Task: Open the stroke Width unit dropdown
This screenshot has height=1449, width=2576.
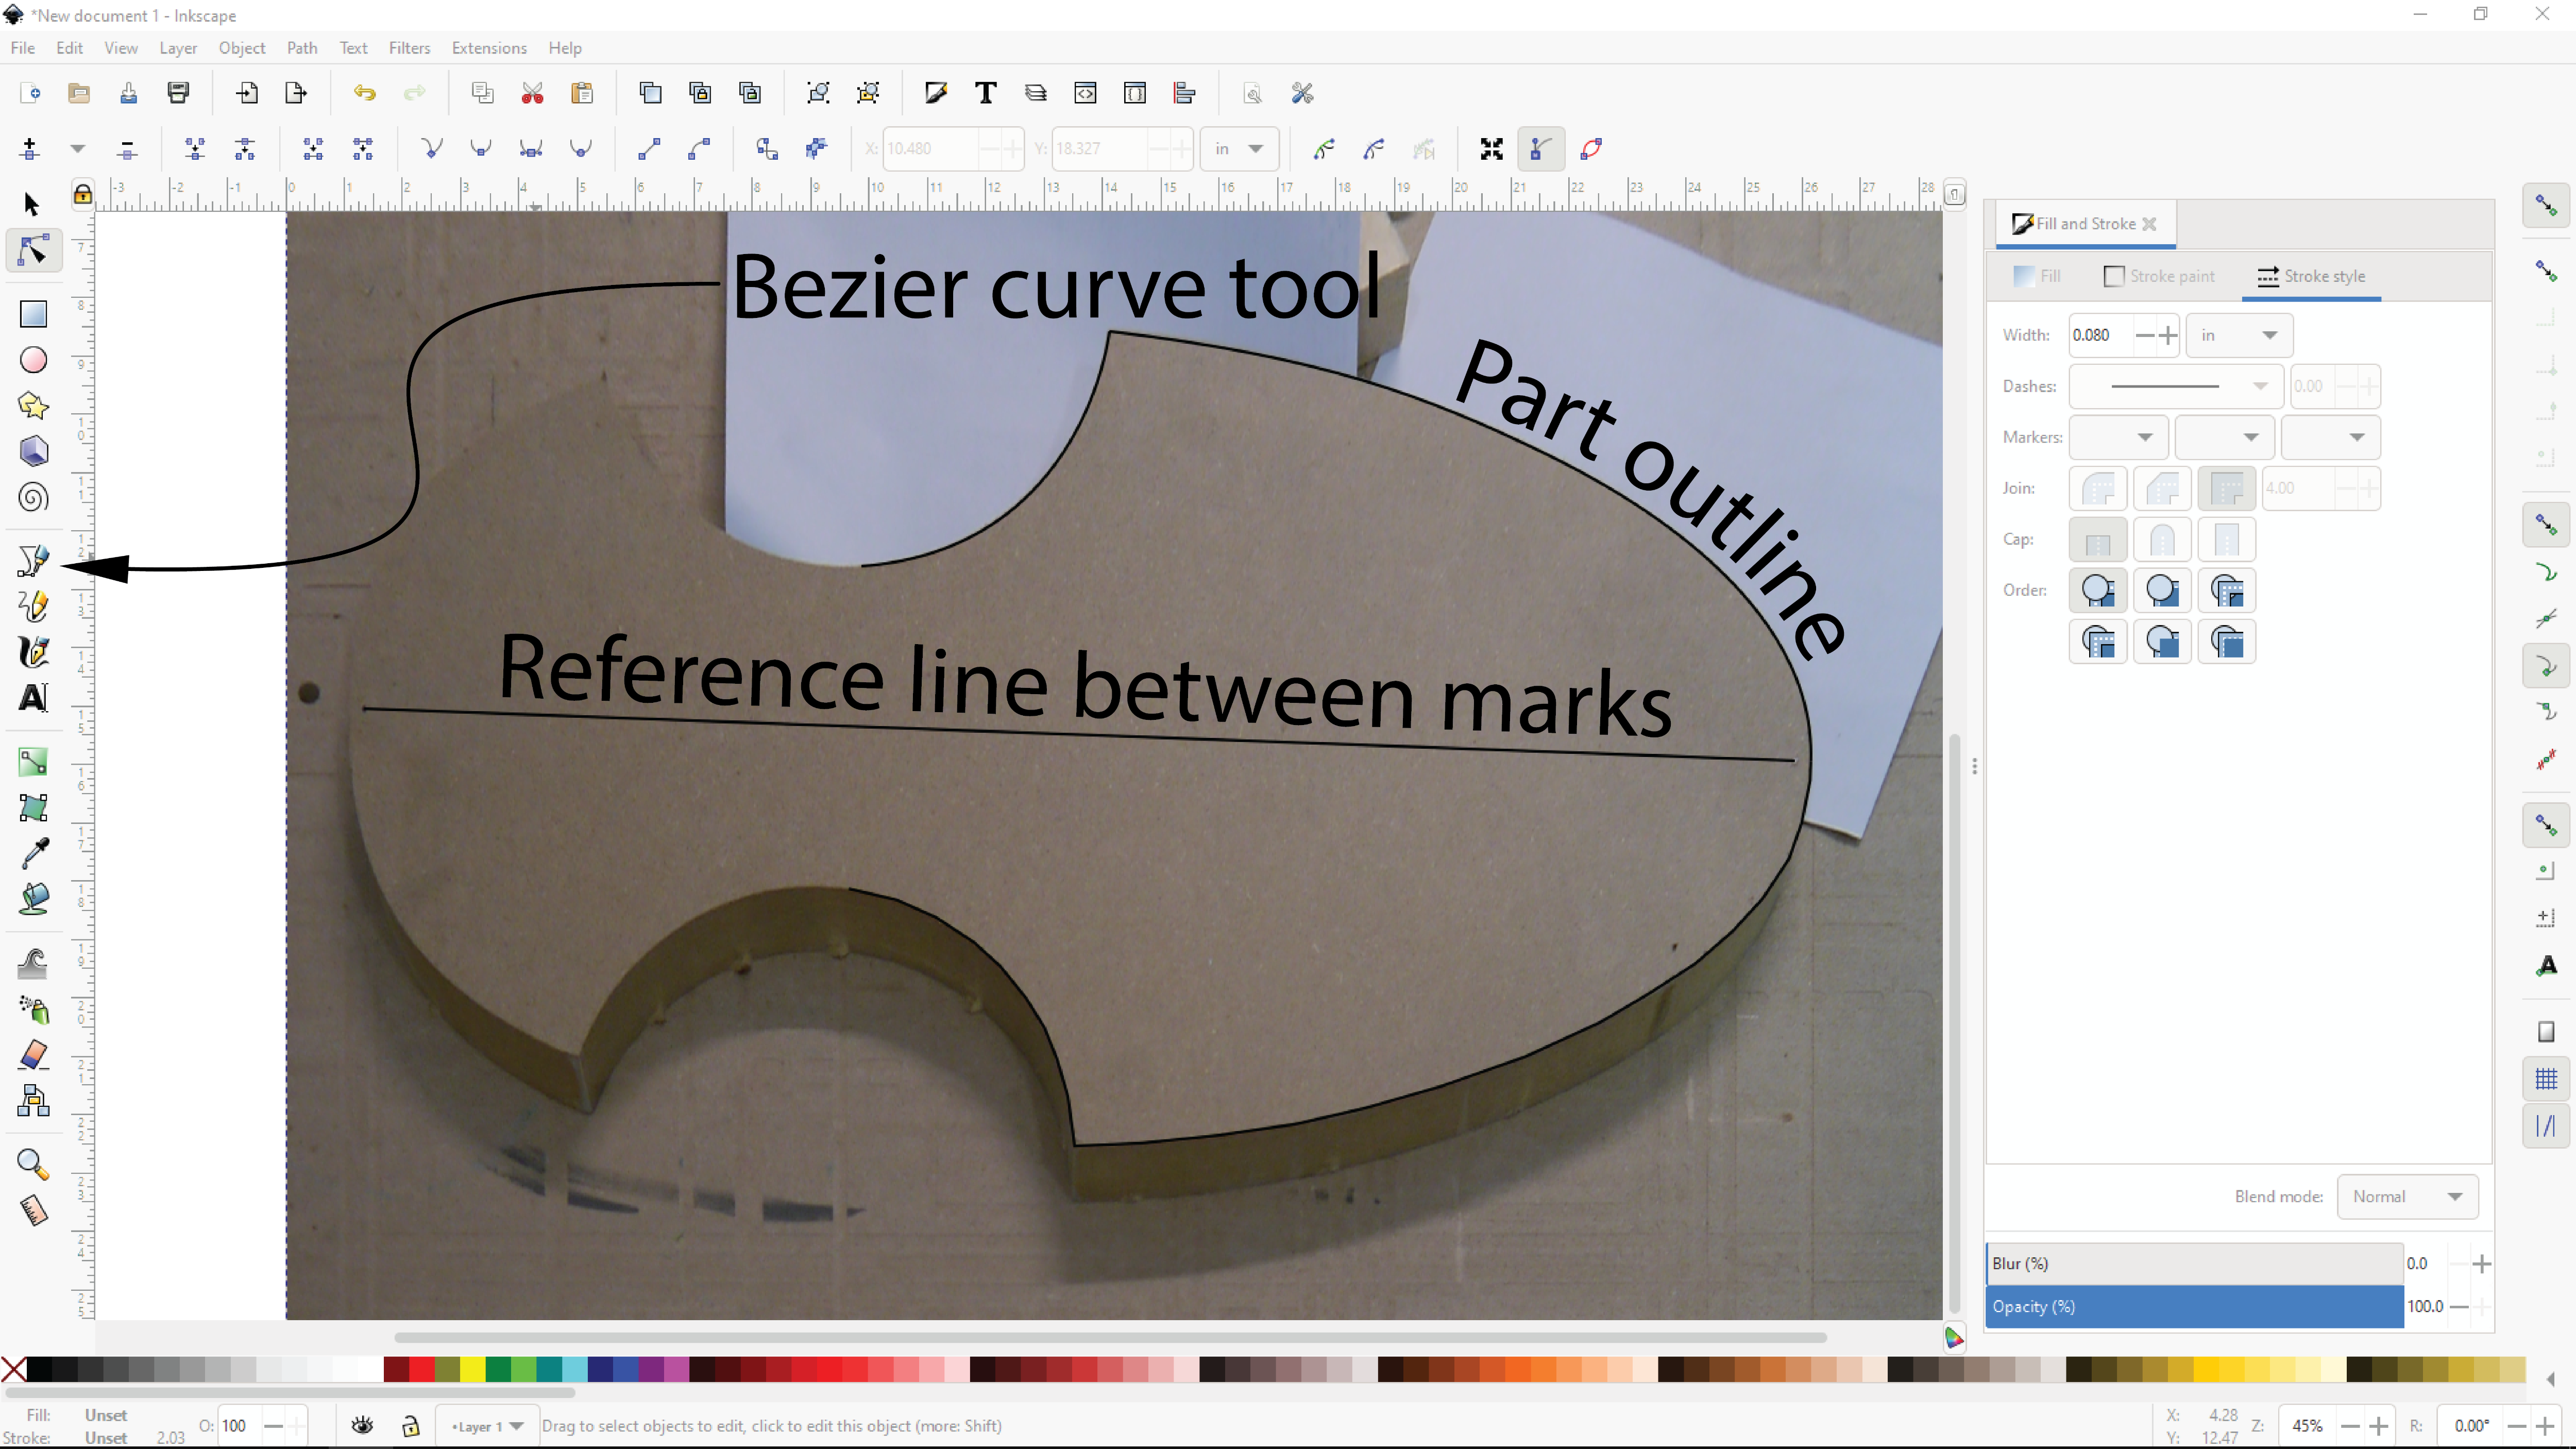Action: click(x=2238, y=335)
